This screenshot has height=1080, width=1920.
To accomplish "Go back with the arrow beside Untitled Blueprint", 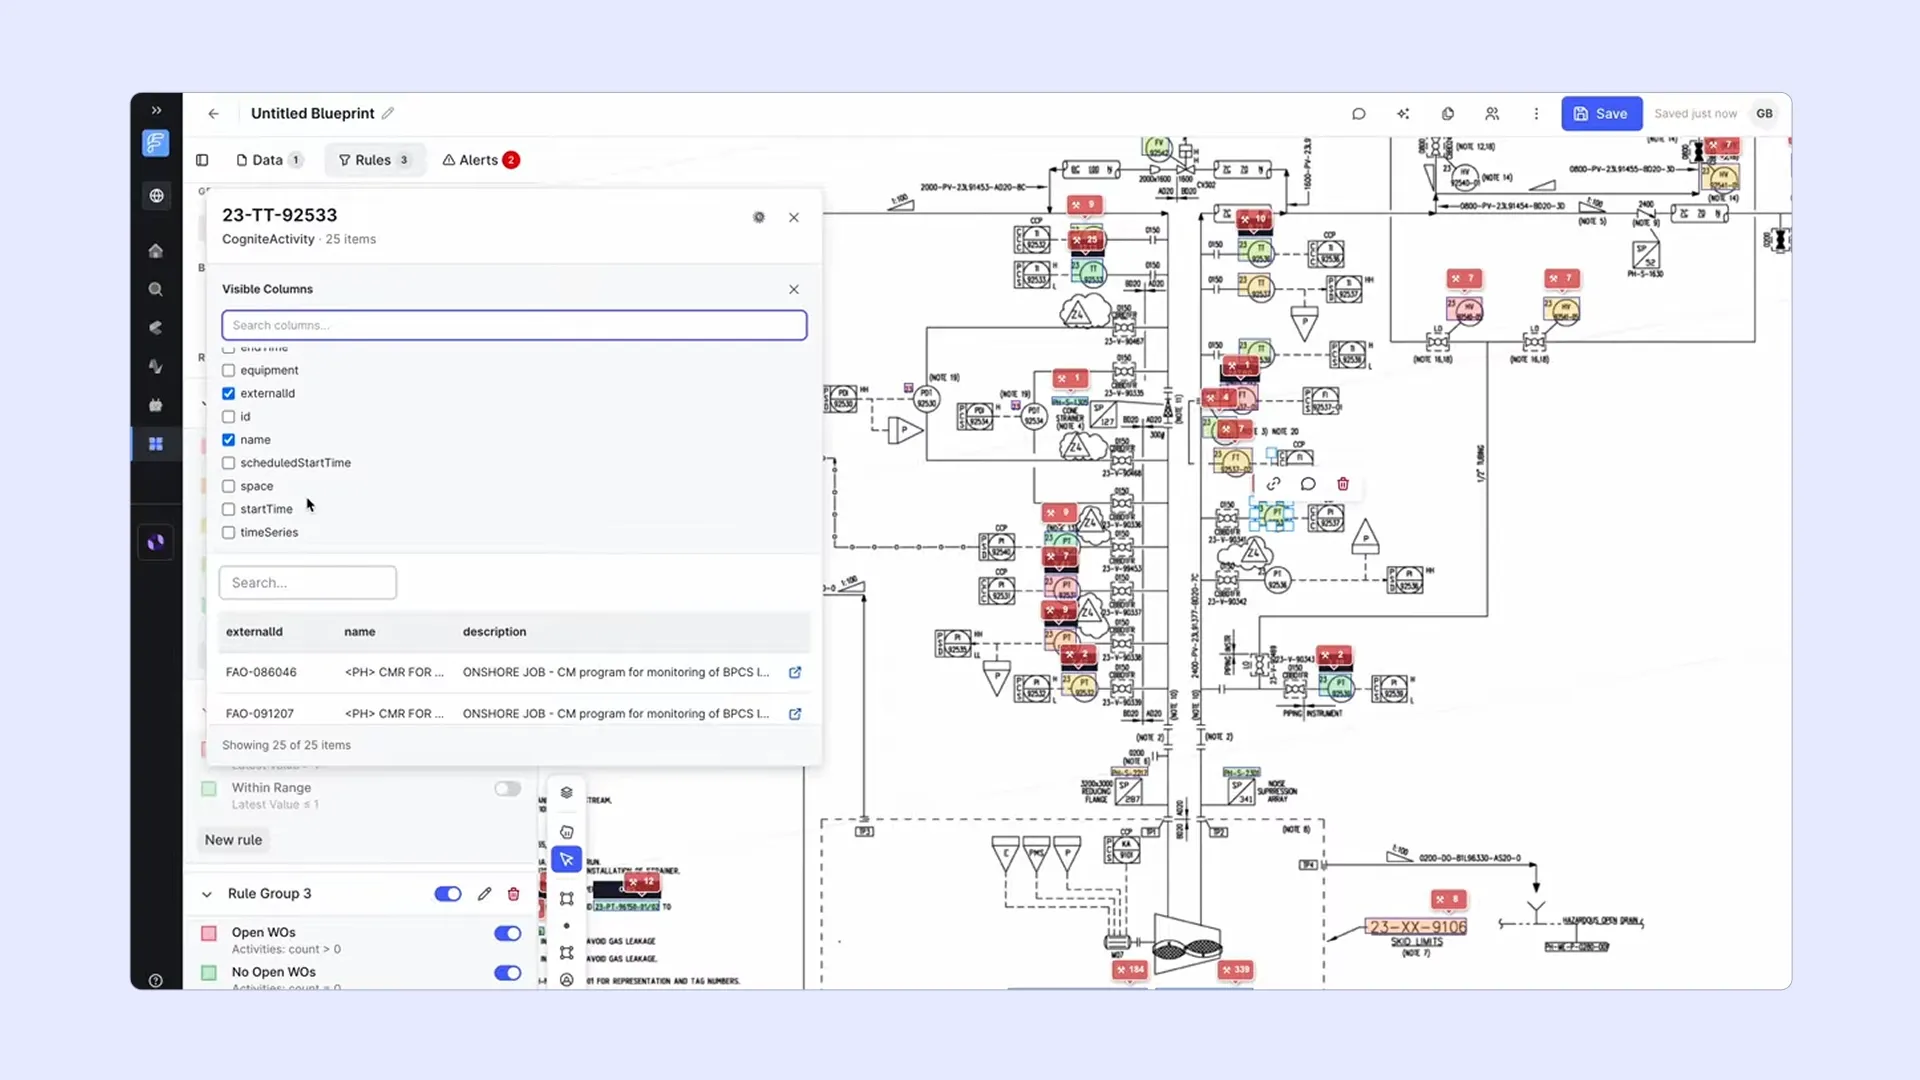I will coord(213,114).
